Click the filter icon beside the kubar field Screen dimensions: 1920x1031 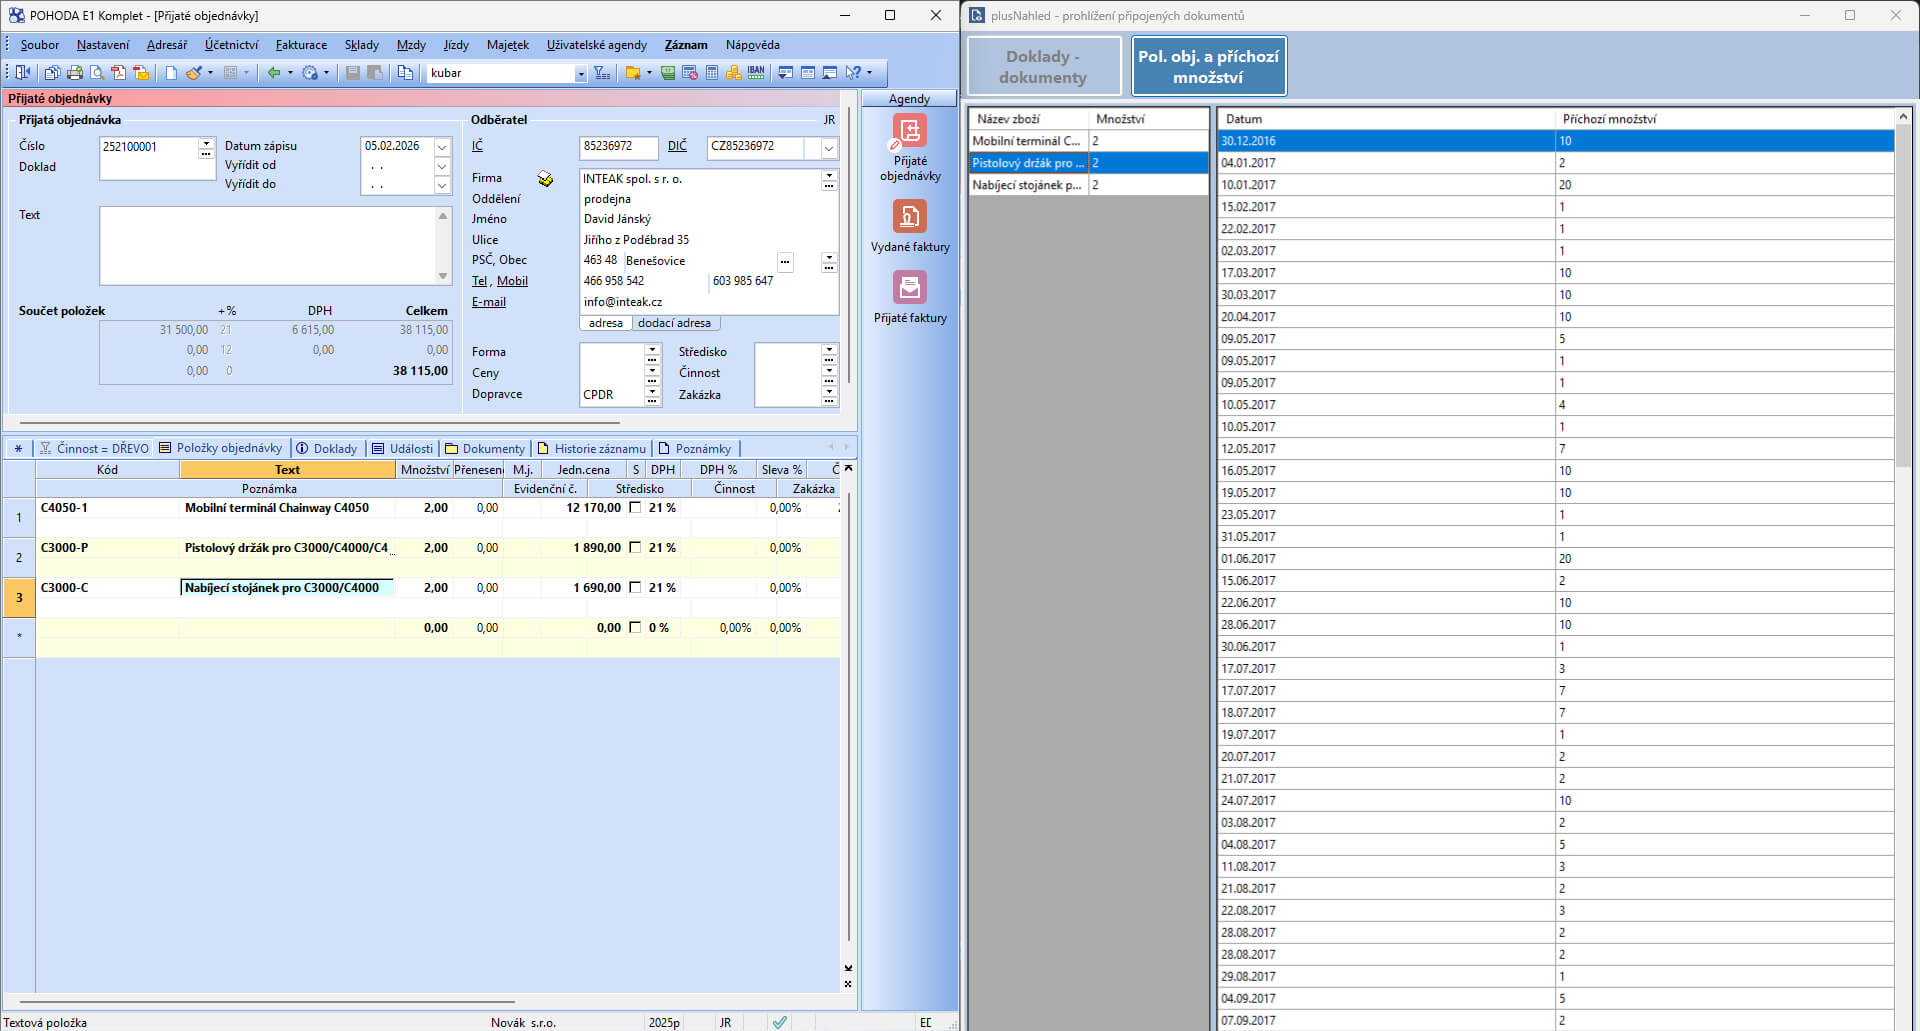[602, 73]
